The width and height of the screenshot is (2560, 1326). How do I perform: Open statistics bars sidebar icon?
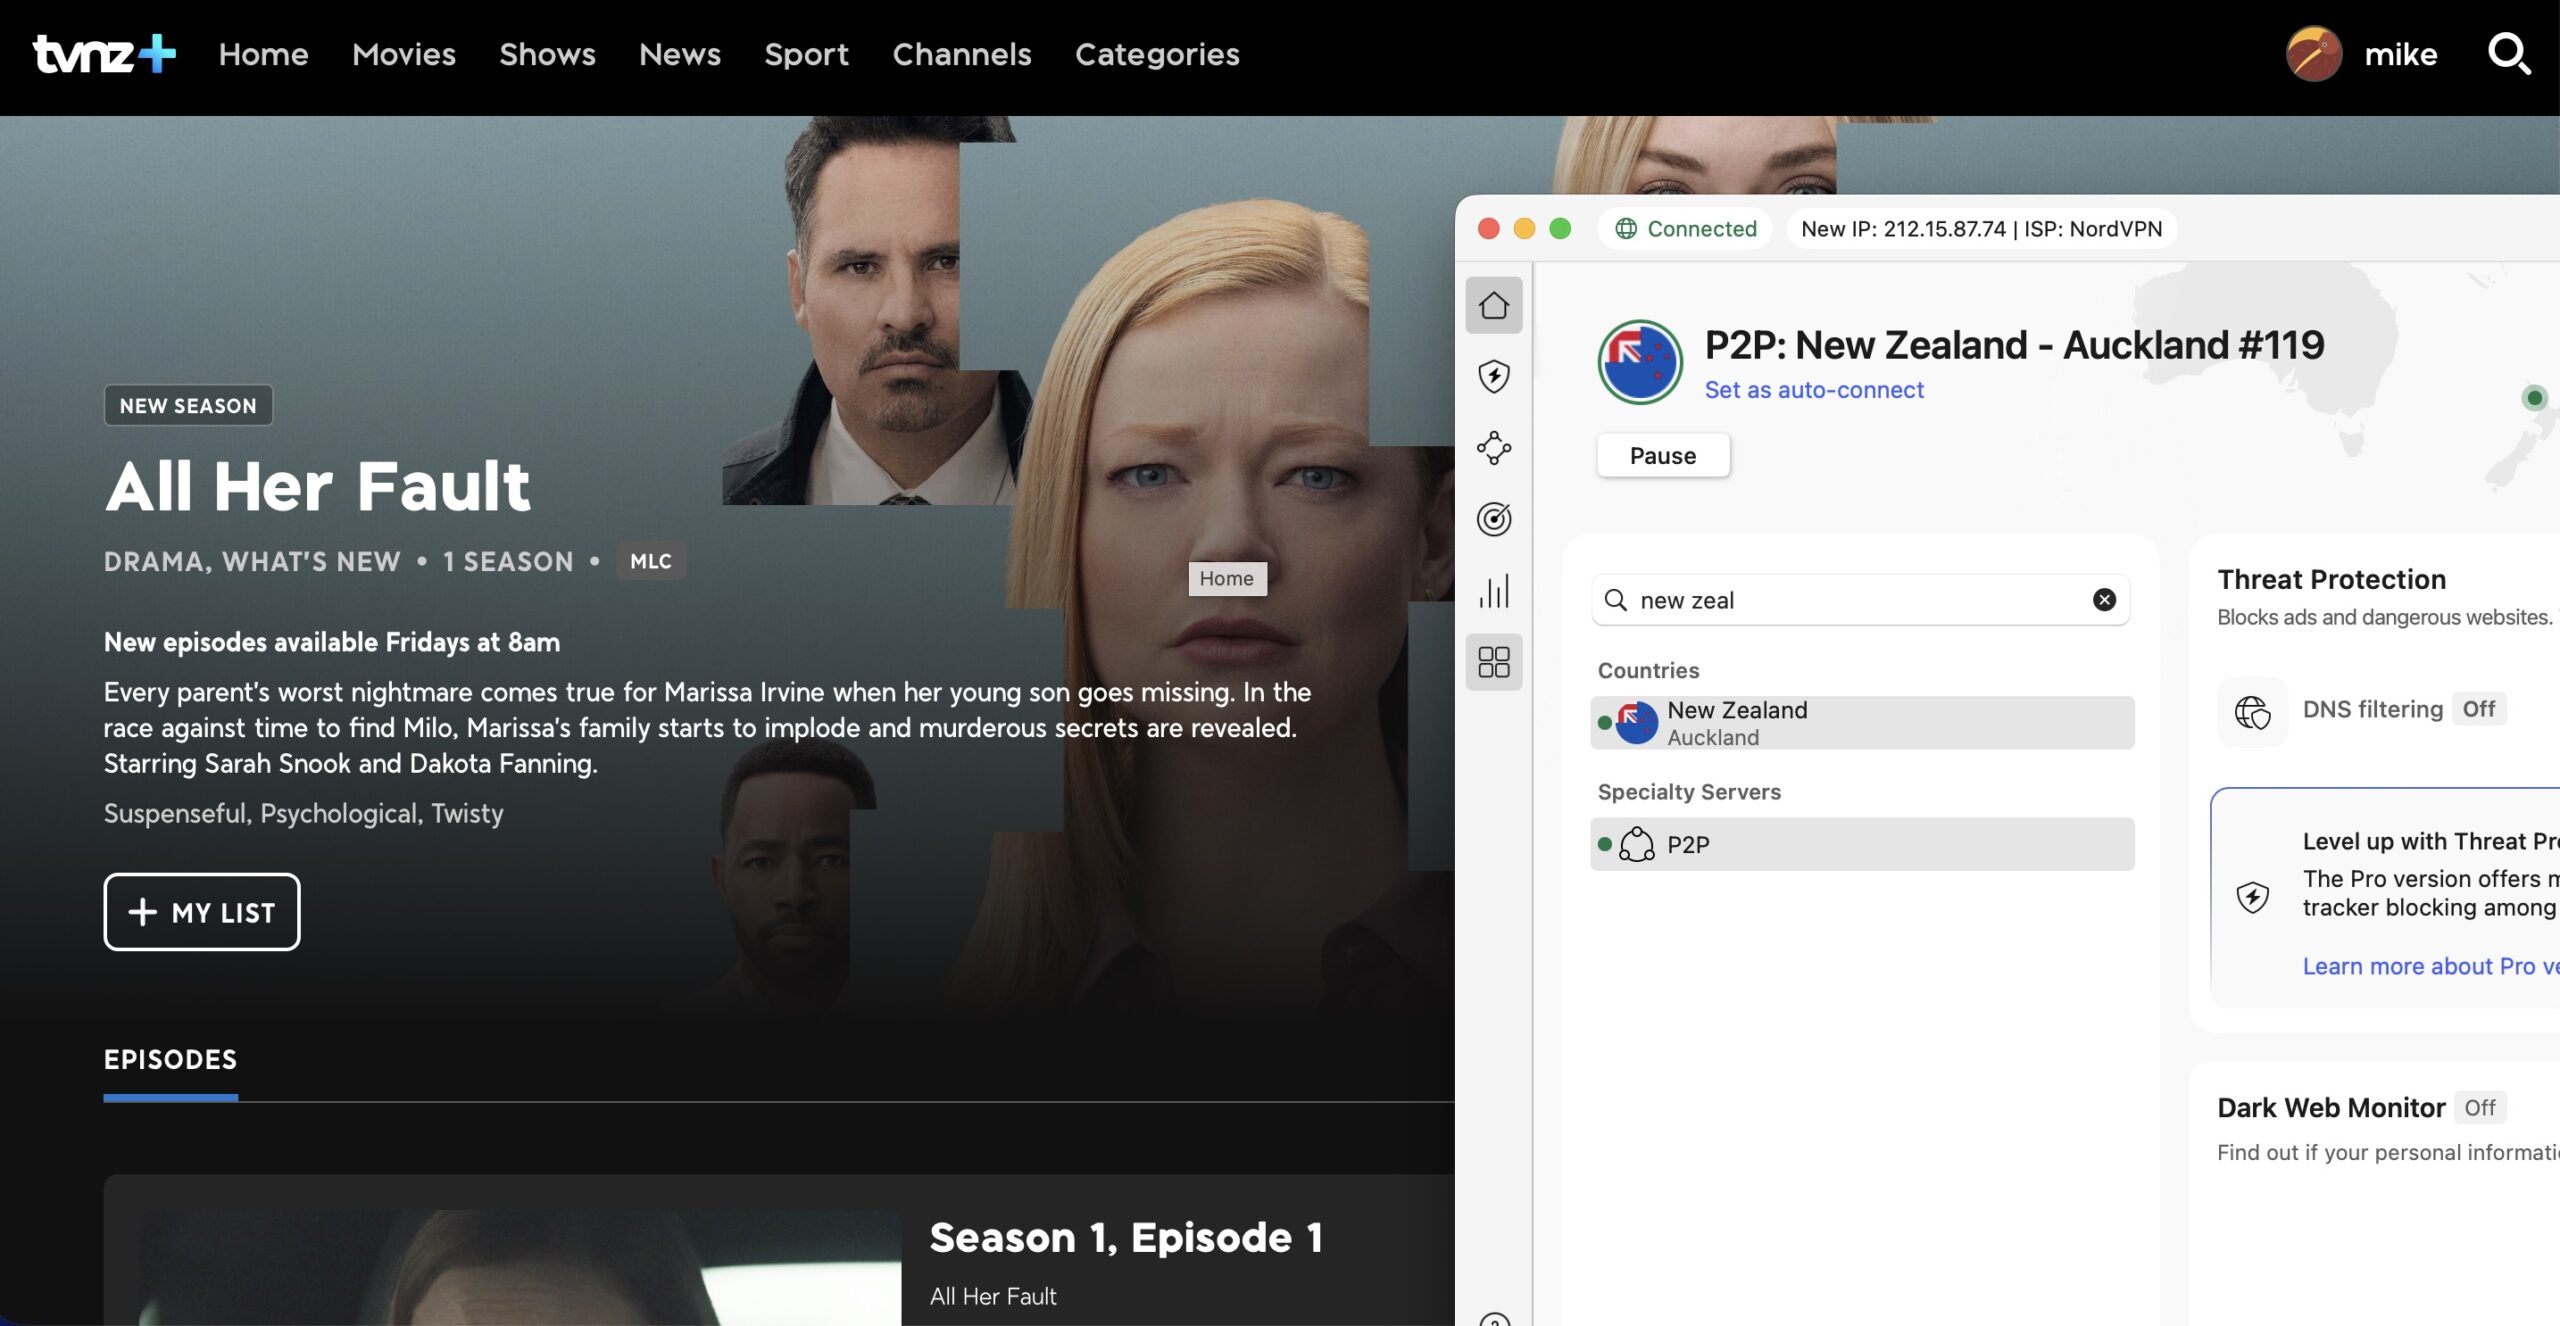point(1494,591)
